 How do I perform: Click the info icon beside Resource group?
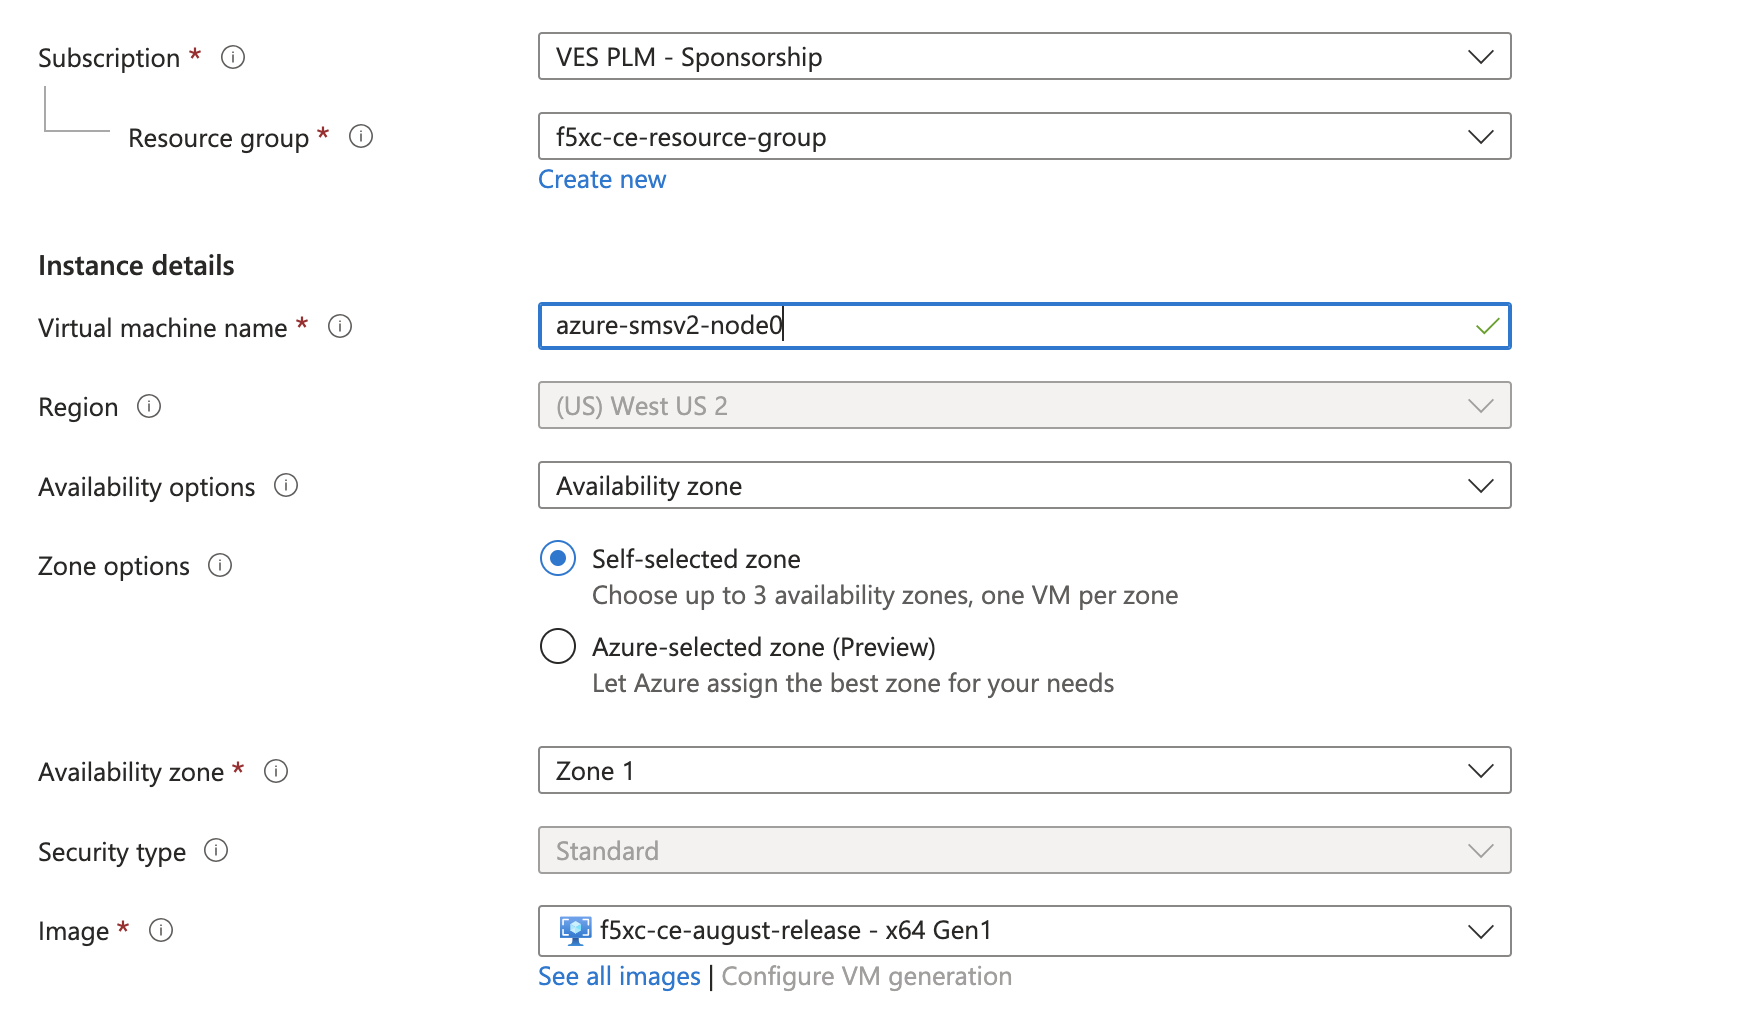point(362,137)
